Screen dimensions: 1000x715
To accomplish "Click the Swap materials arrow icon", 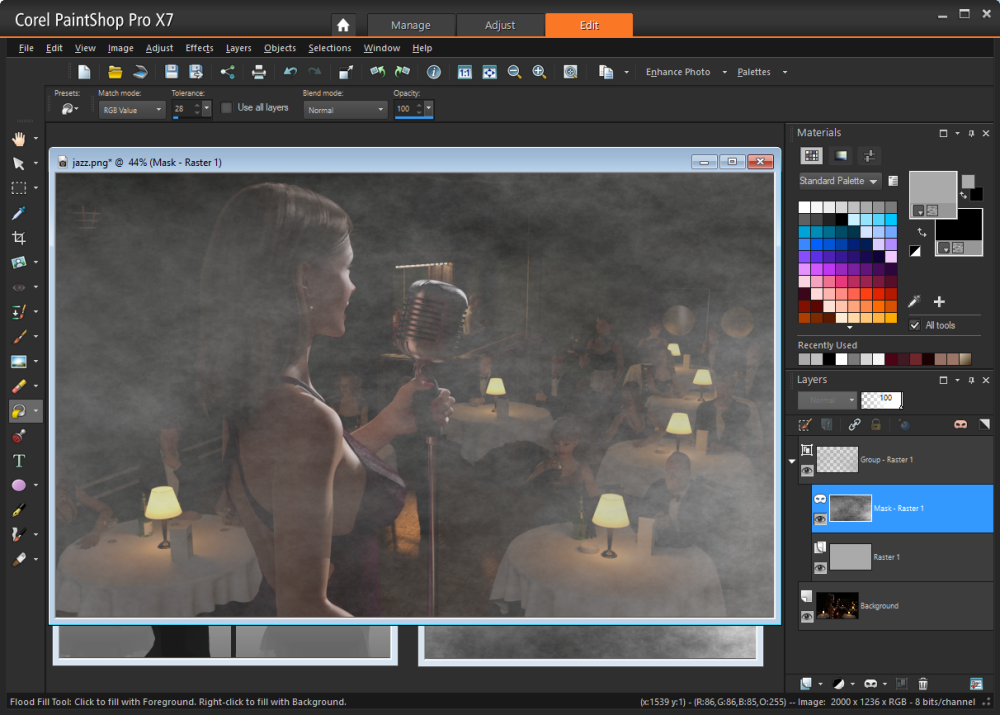I will click(x=922, y=233).
